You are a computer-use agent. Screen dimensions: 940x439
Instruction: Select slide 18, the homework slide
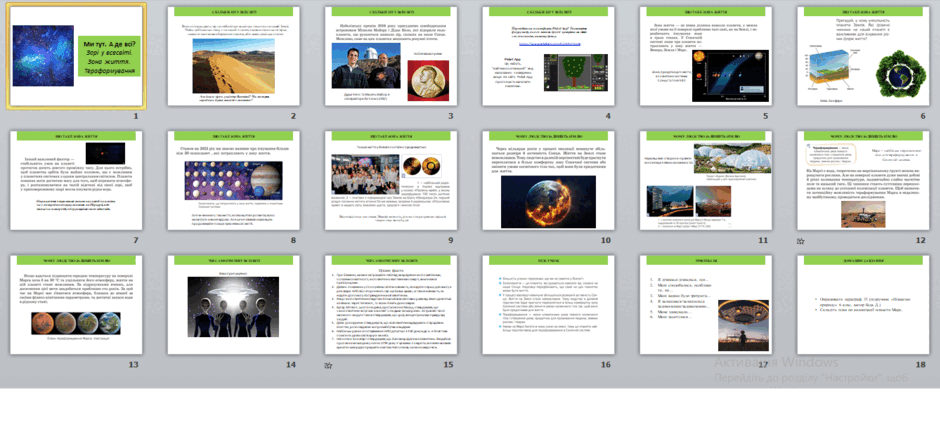point(863,305)
